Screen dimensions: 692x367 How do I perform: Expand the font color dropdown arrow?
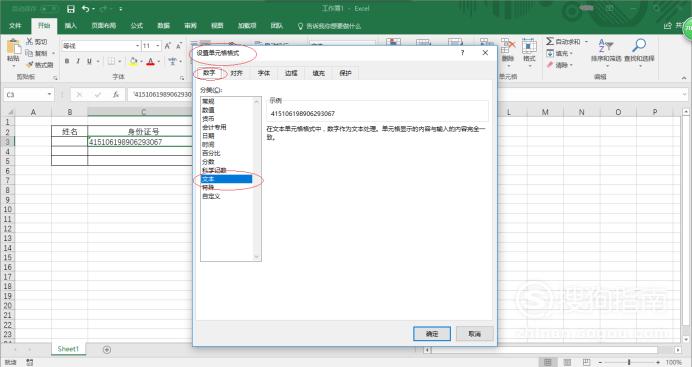tap(159, 62)
